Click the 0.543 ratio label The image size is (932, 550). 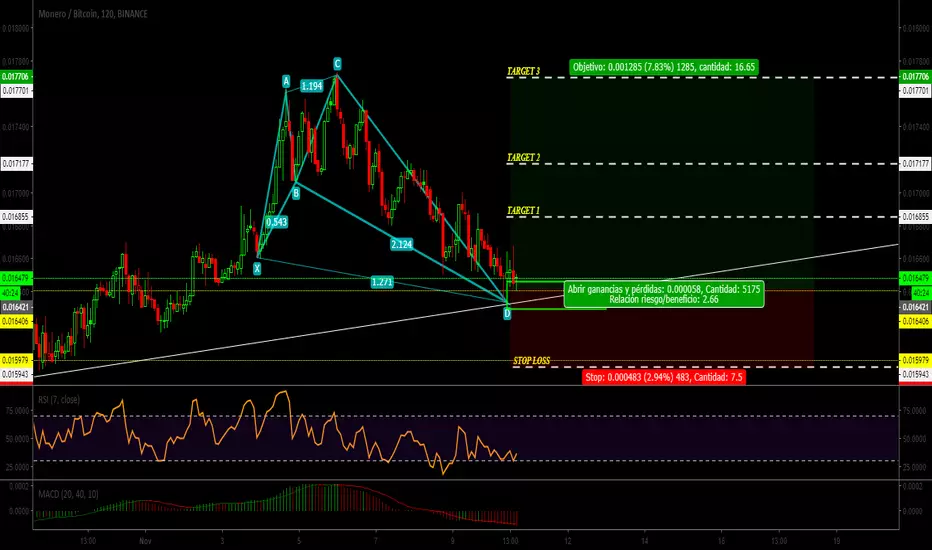276,222
